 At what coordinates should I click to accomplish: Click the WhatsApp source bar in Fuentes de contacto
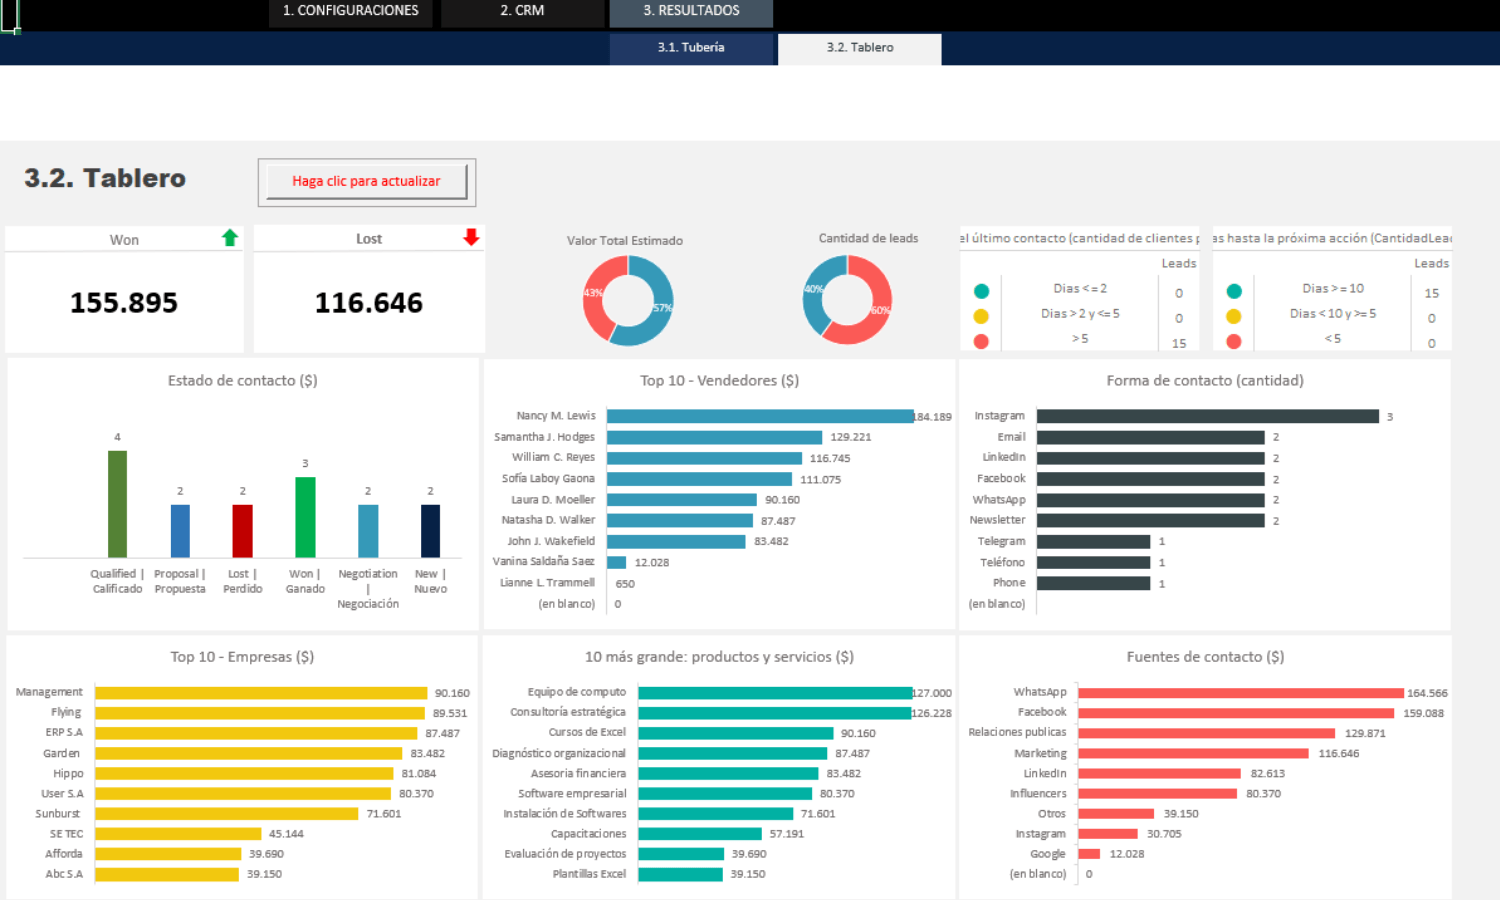[1241, 693]
